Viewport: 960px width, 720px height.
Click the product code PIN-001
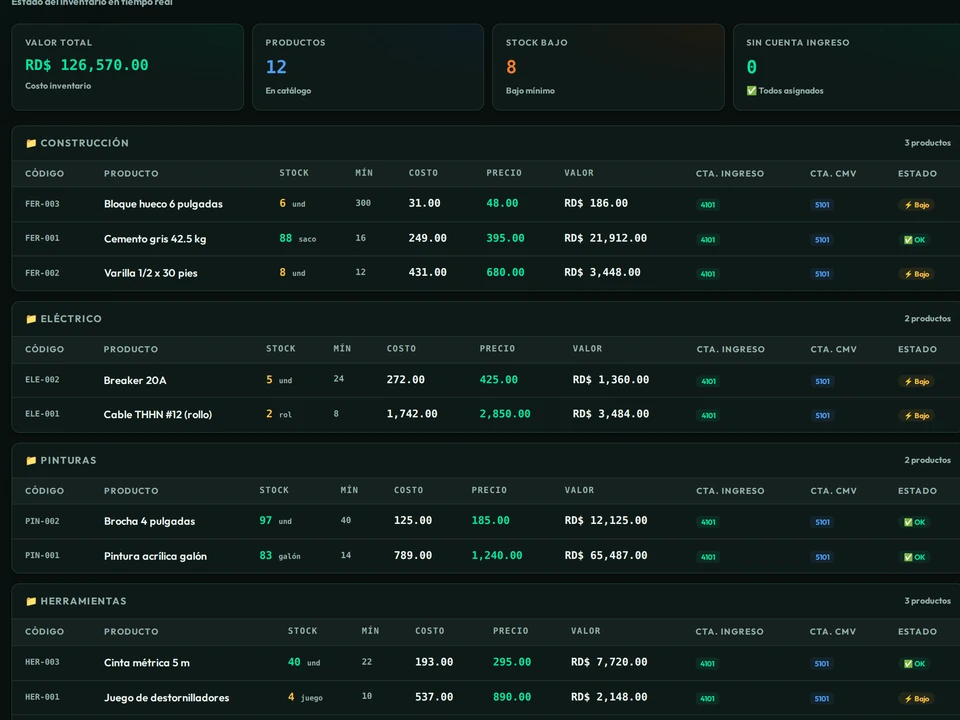[x=42, y=555]
